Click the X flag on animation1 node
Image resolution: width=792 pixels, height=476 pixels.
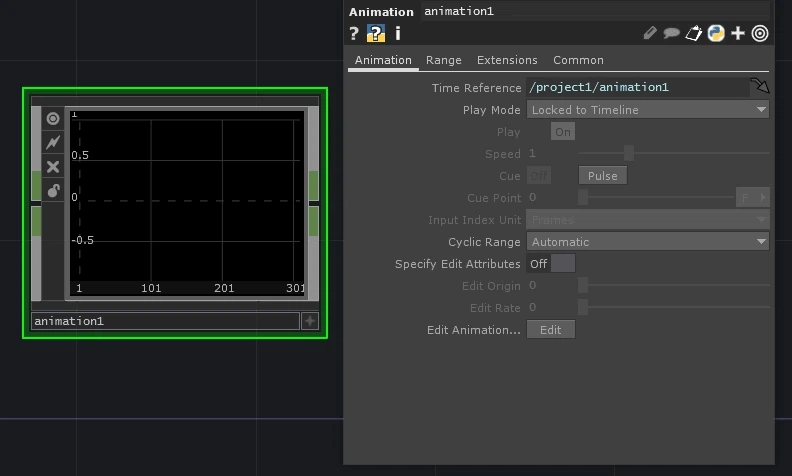pos(53,166)
